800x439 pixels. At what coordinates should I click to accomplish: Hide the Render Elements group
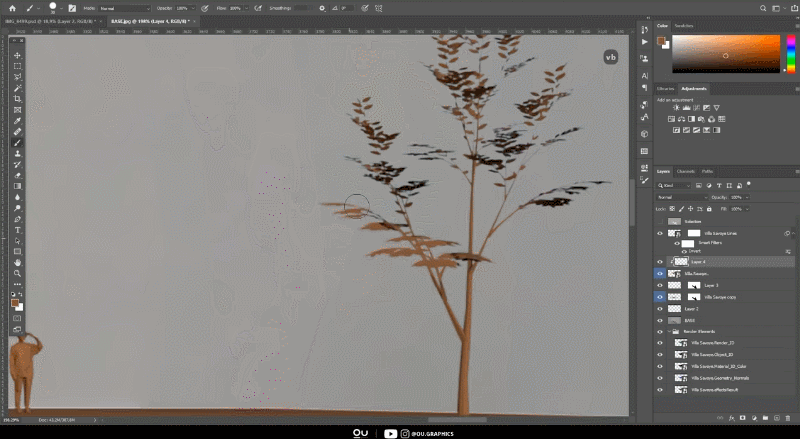click(660, 331)
